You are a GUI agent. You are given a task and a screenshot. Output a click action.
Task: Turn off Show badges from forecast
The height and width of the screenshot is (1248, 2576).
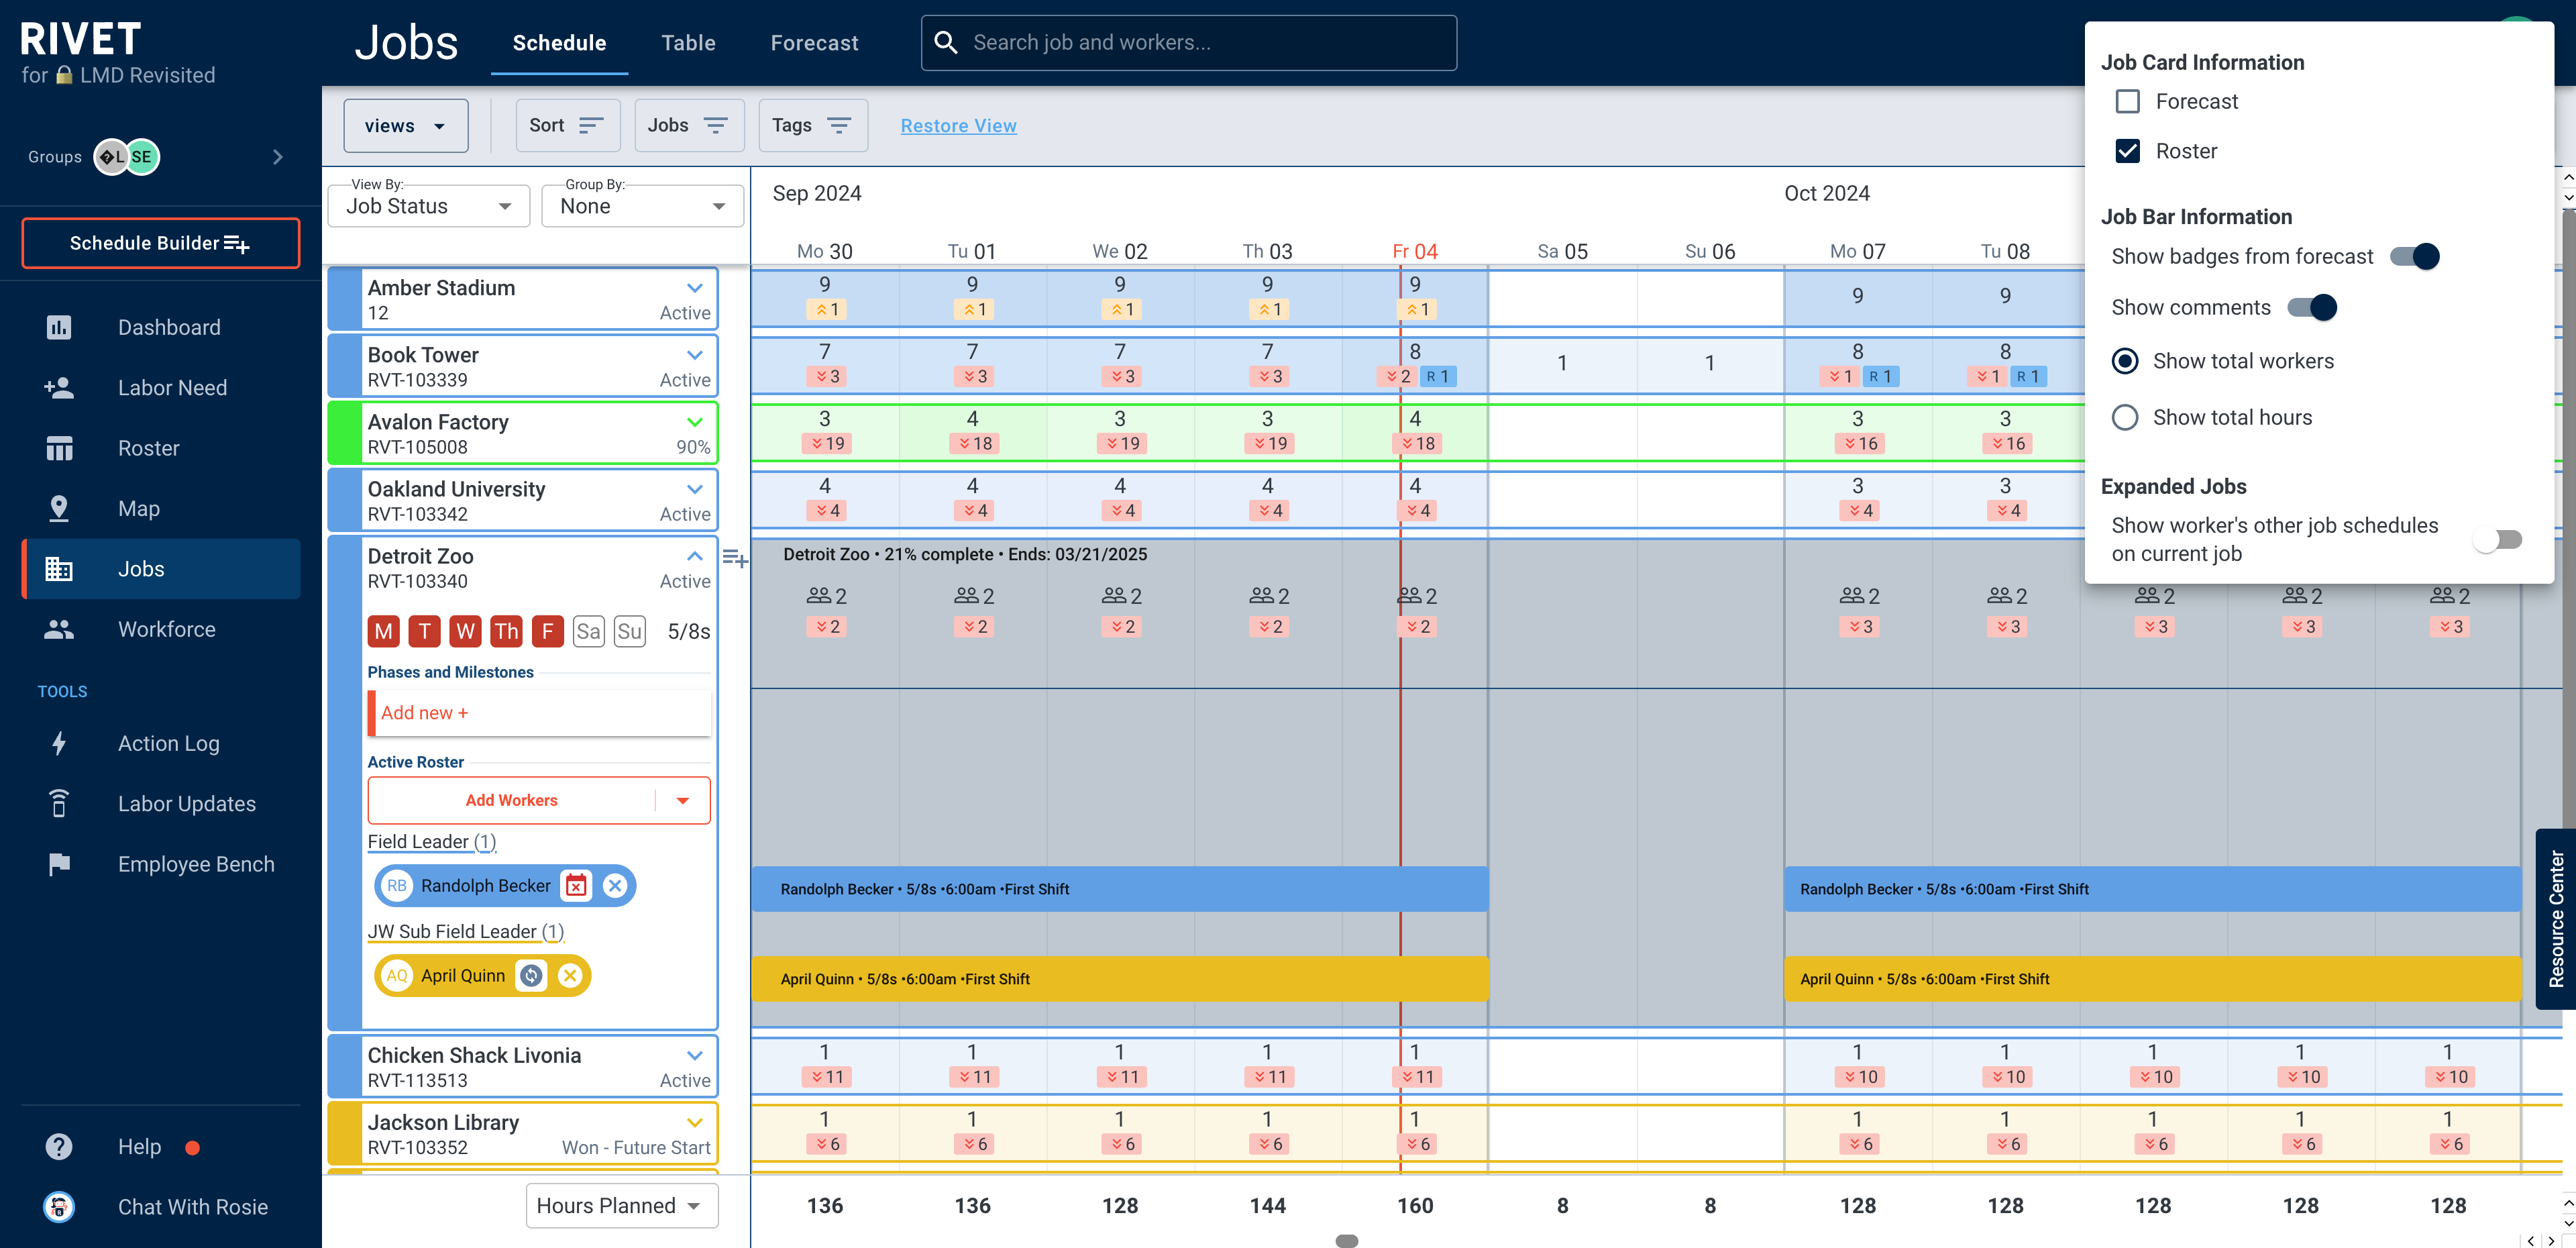[2414, 257]
